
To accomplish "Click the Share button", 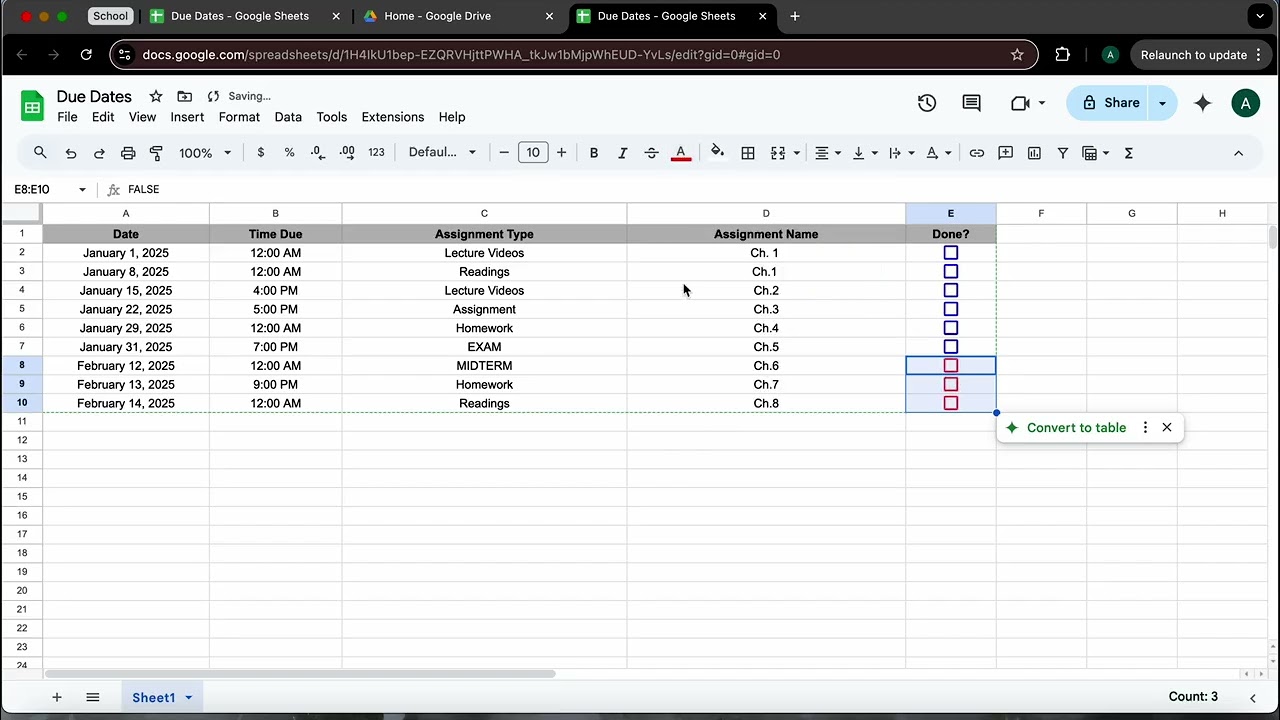I will click(1110, 103).
